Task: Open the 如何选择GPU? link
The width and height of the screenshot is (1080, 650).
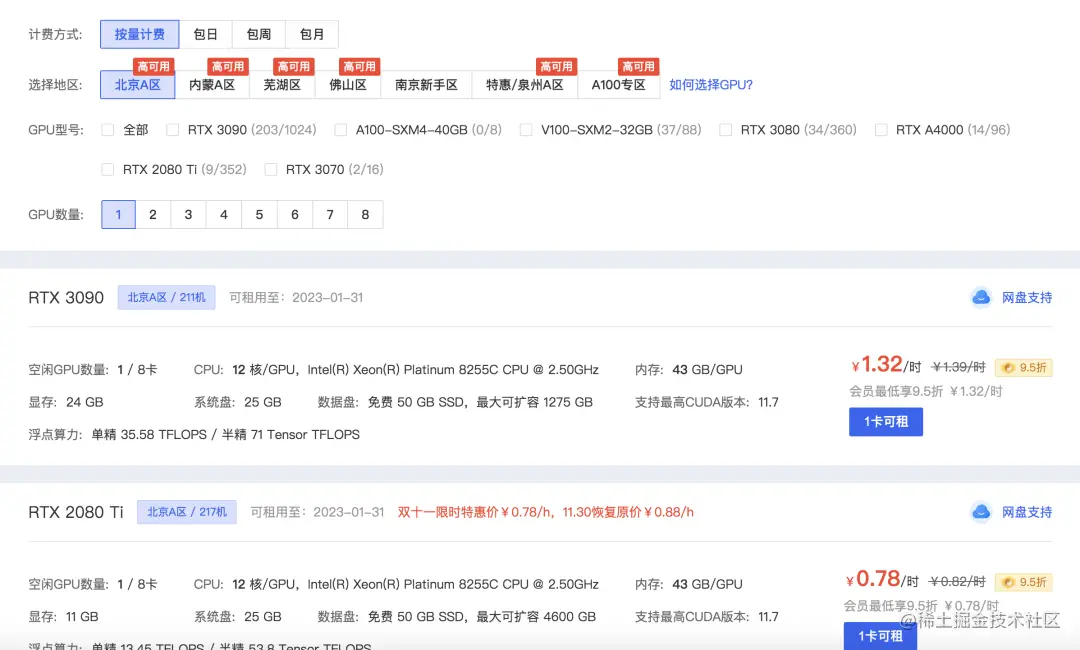Action: point(712,85)
